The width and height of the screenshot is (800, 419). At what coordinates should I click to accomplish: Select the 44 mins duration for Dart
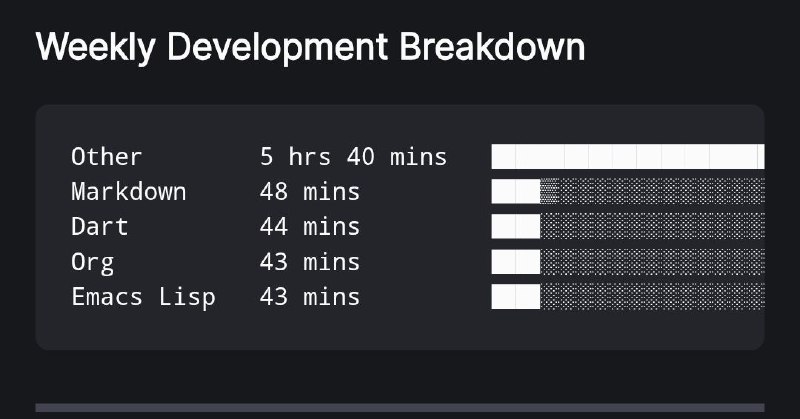[x=310, y=227]
